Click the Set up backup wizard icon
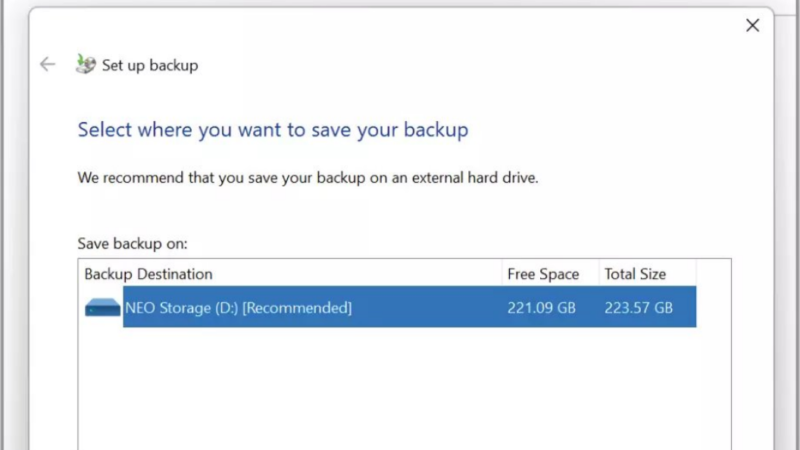This screenshot has width=800, height=450. tap(86, 64)
